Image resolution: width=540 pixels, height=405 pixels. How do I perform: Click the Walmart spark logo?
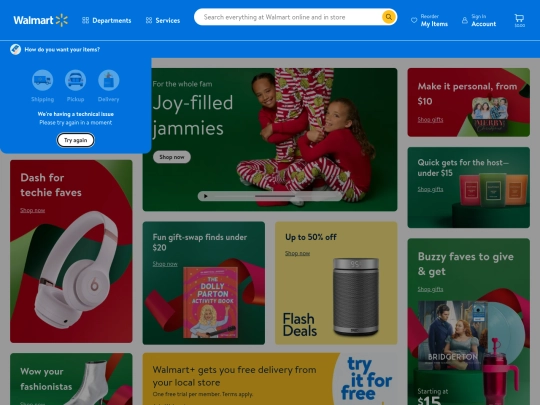point(62,20)
